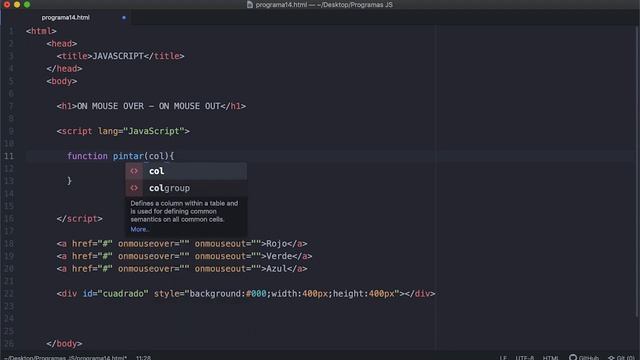Click line number 22 in the gutter
Image resolution: width=640 pixels, height=360 pixels.
[9, 293]
